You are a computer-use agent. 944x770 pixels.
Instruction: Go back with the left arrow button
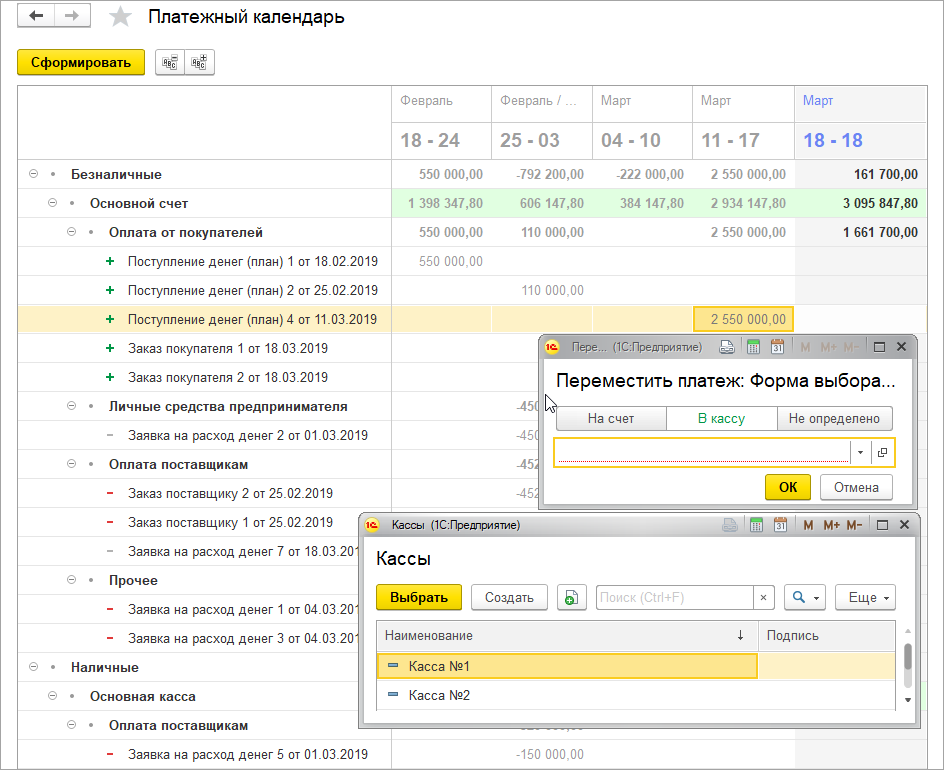click(36, 16)
